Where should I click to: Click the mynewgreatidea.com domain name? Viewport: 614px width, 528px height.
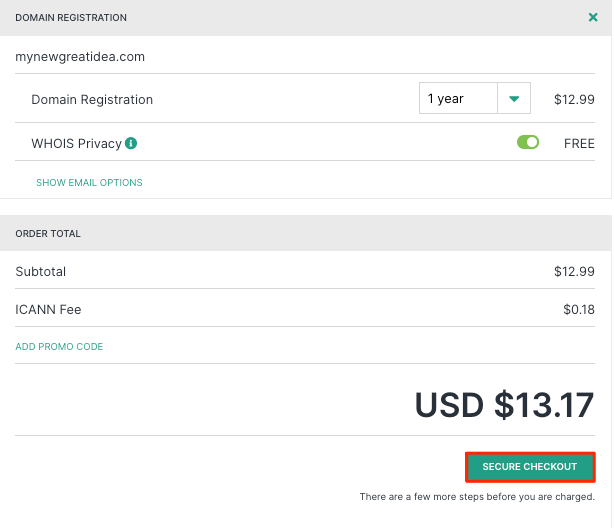click(80, 57)
